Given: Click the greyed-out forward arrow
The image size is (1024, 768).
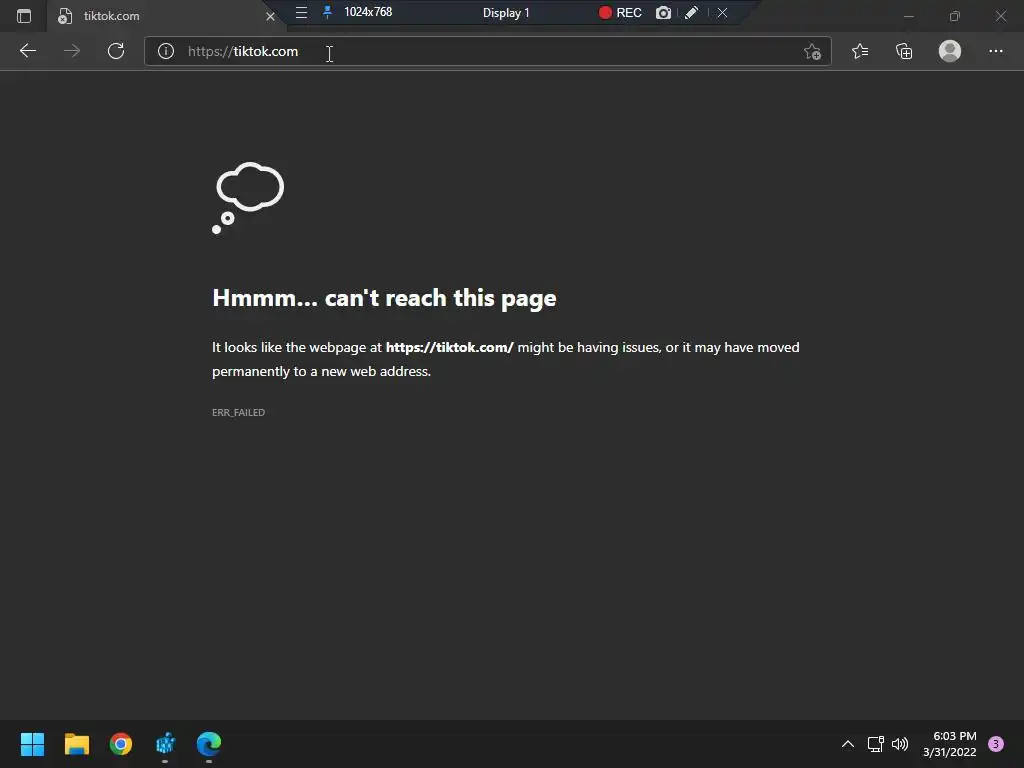Looking at the screenshot, I should point(72,51).
